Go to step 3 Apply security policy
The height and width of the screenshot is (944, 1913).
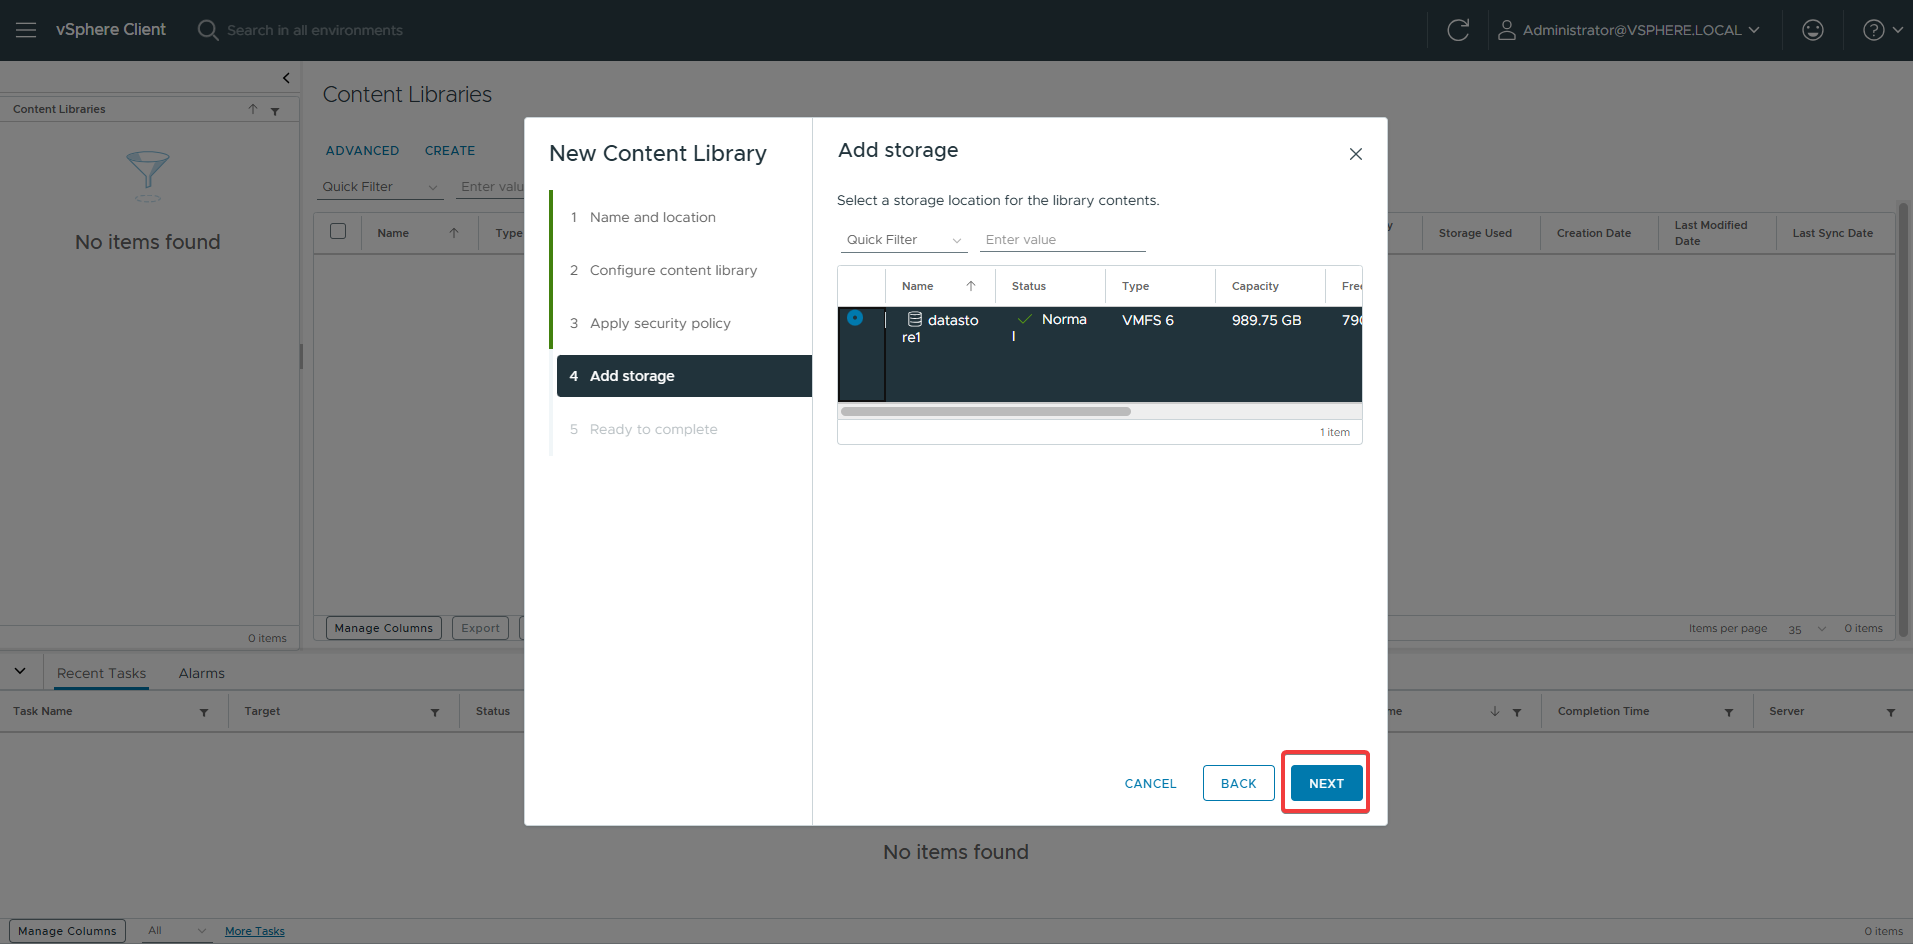coord(660,323)
